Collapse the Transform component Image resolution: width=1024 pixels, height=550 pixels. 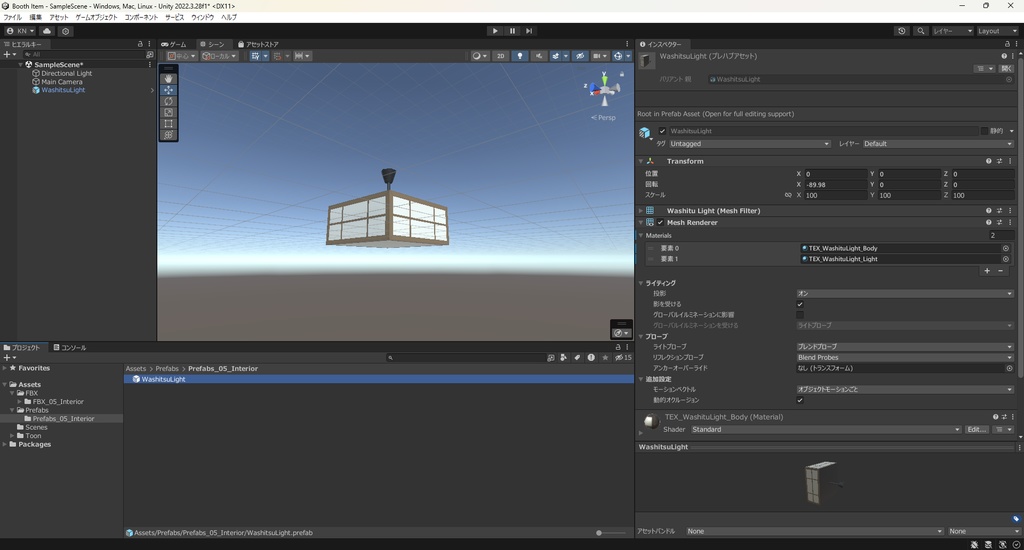pos(641,161)
